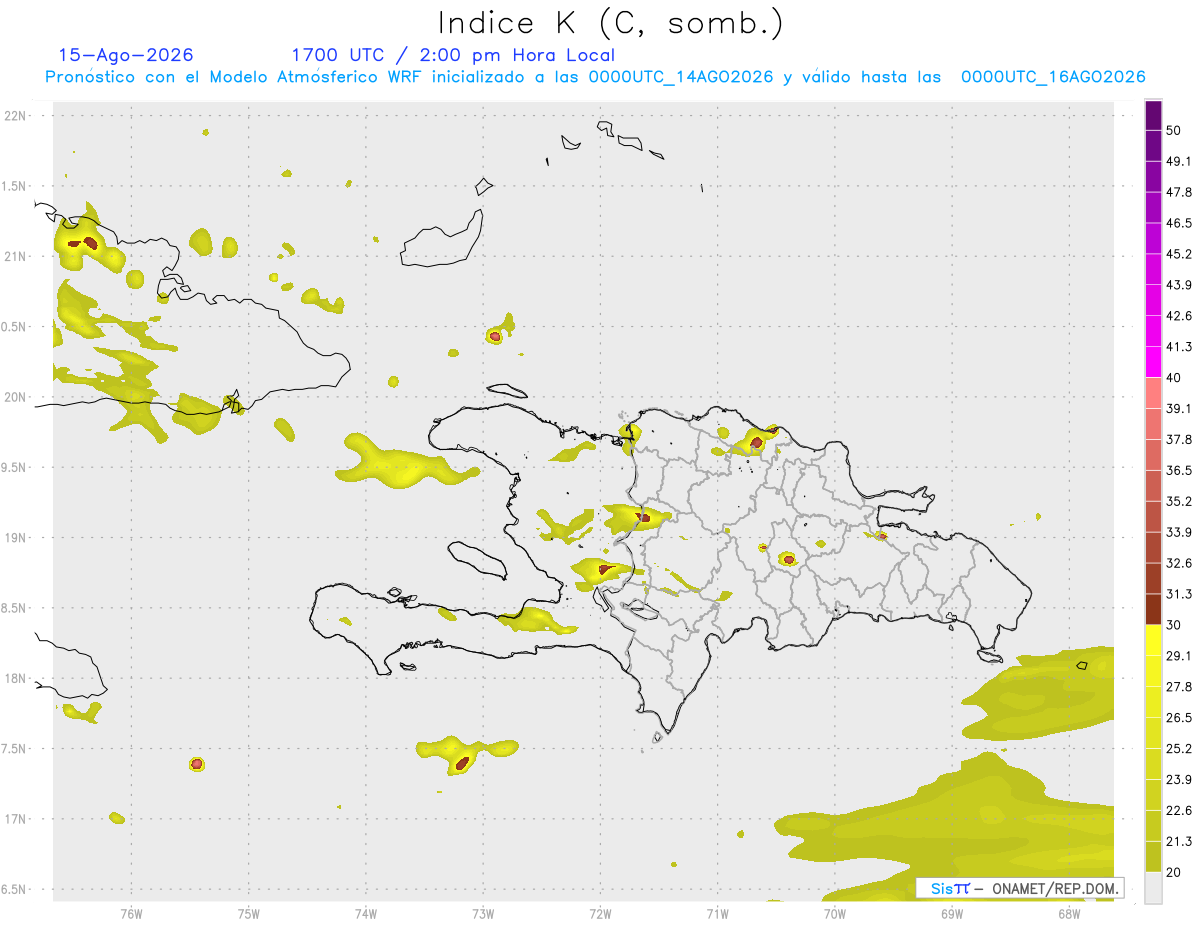Click the bright yellow swatch between 29.1 and 30
The height and width of the screenshot is (927, 1200).
(1154, 640)
